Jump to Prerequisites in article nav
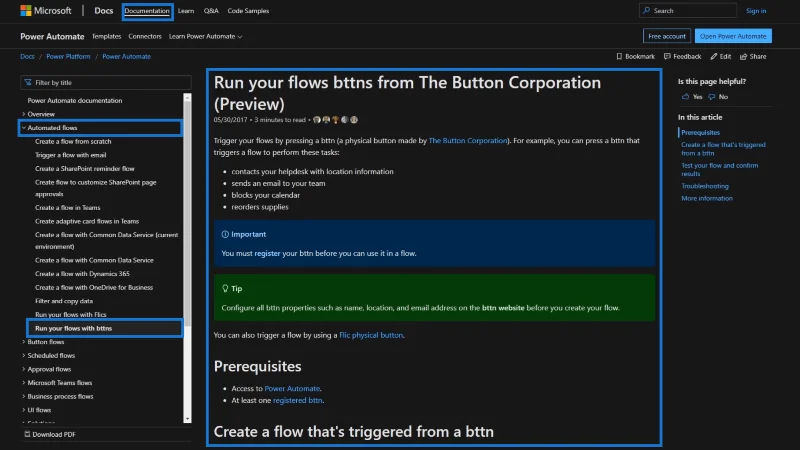Viewport: 800px width, 450px height. [700, 132]
